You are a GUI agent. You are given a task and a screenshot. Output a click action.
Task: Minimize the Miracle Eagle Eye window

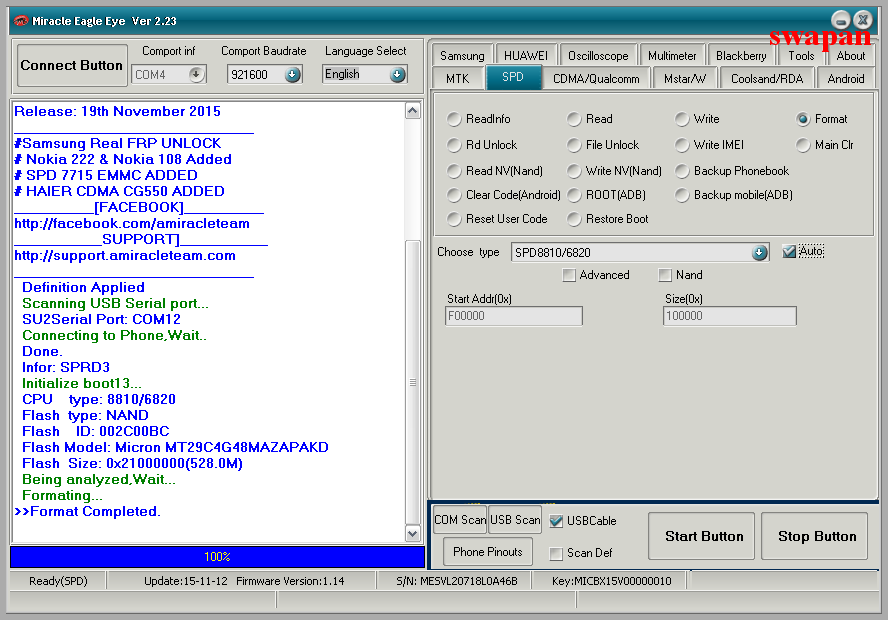tap(840, 20)
